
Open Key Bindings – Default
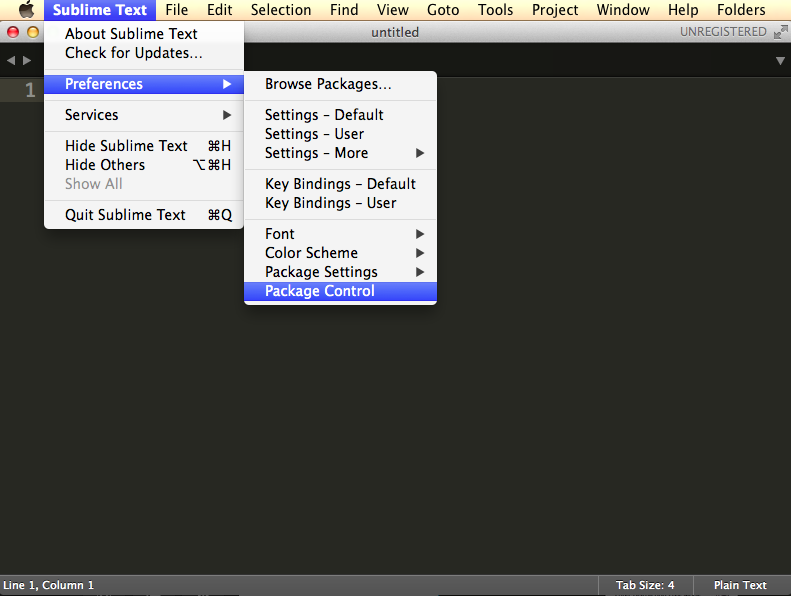(341, 184)
